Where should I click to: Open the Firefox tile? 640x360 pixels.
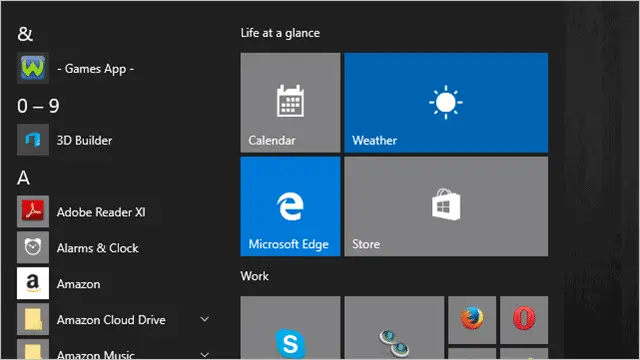[x=472, y=320]
